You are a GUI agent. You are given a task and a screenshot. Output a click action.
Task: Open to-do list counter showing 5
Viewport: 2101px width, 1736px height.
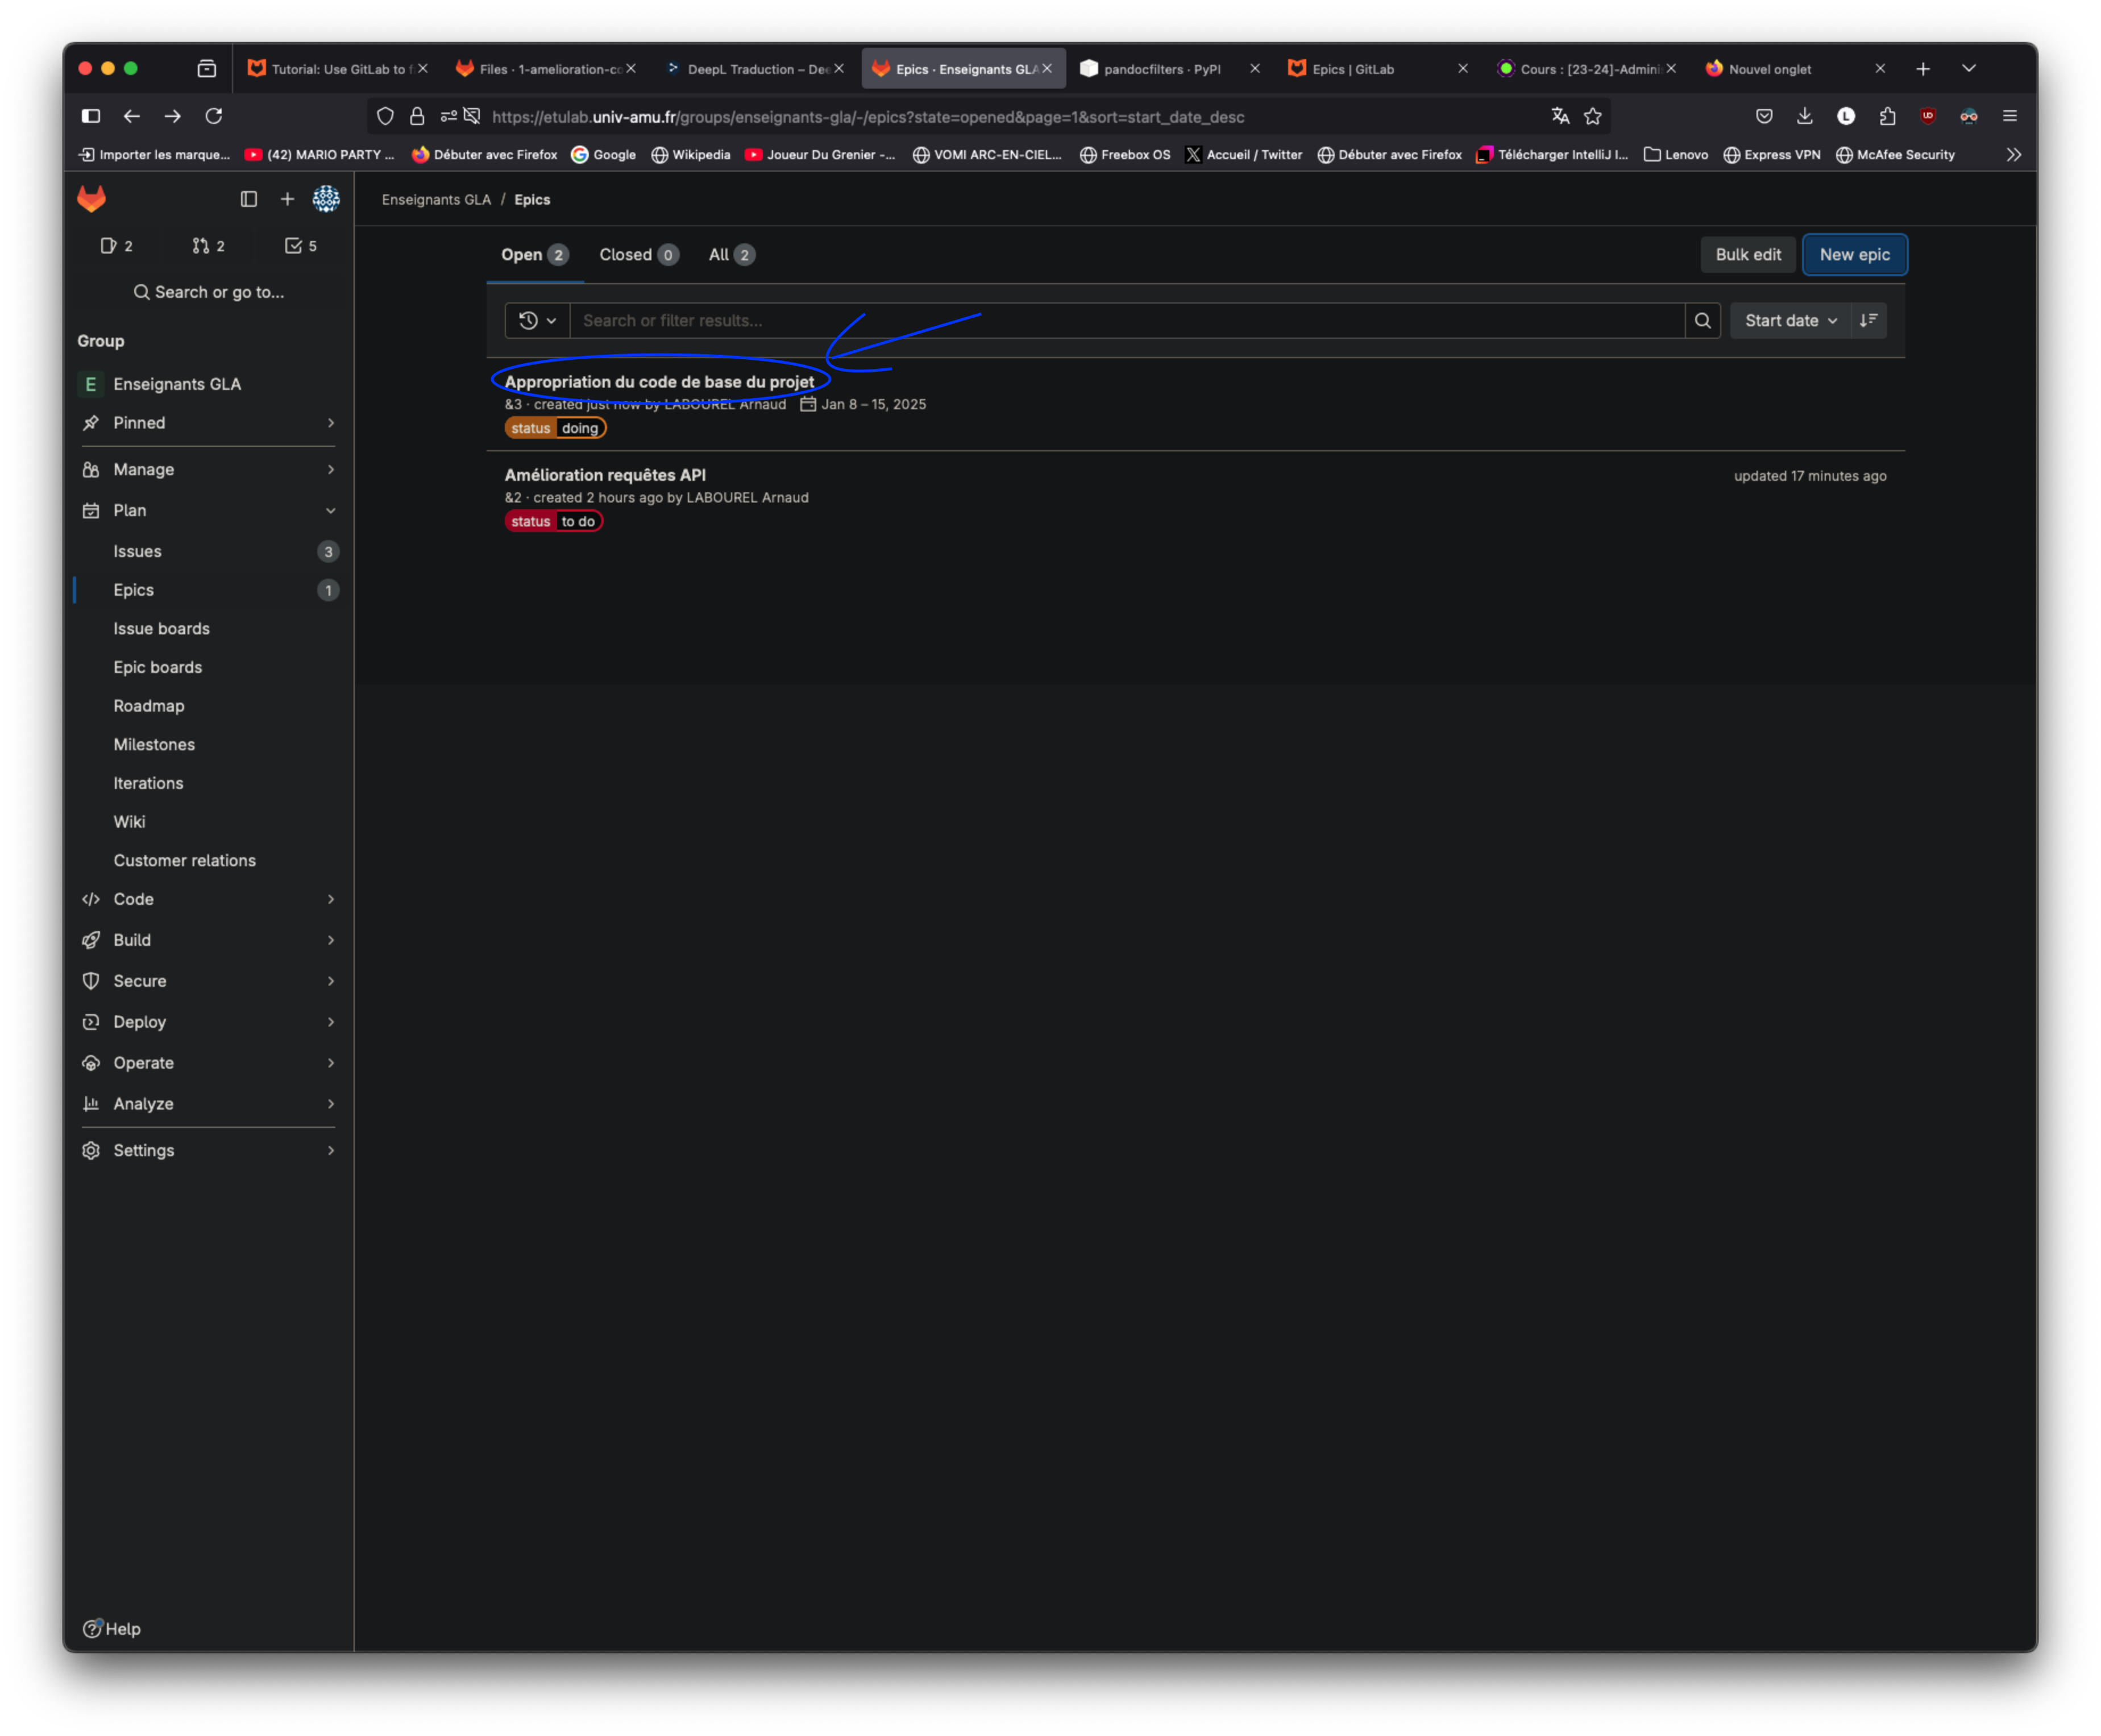click(301, 246)
